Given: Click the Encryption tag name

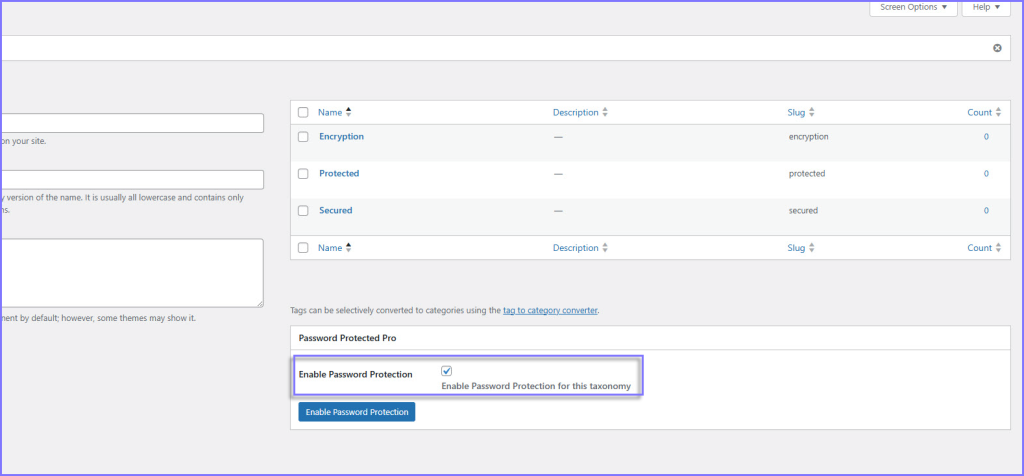Looking at the screenshot, I should [x=341, y=136].
